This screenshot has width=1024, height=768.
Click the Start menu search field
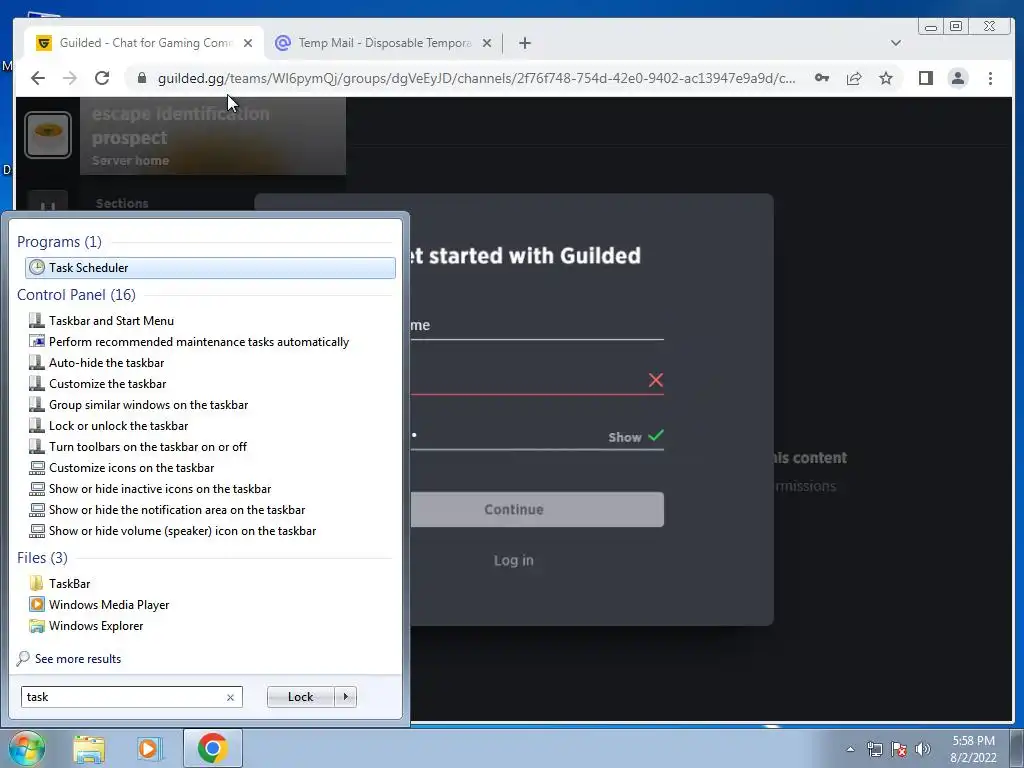click(x=124, y=697)
